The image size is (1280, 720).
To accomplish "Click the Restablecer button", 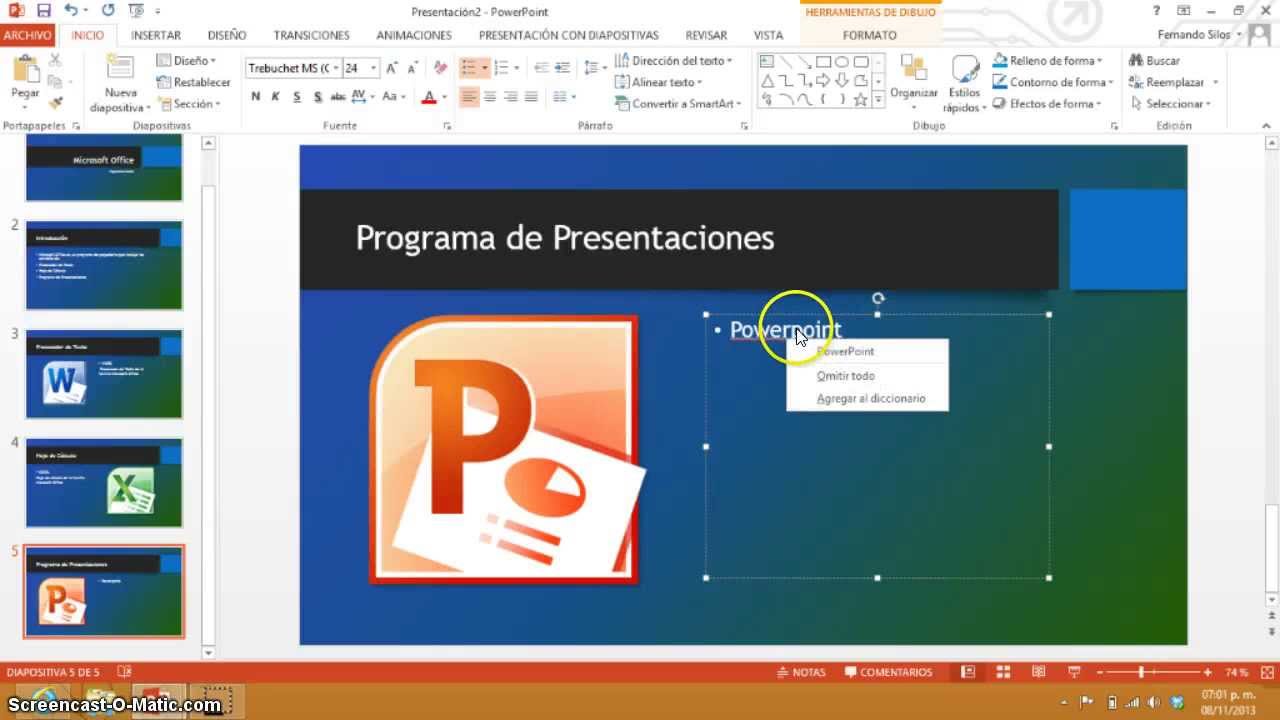I will point(194,82).
